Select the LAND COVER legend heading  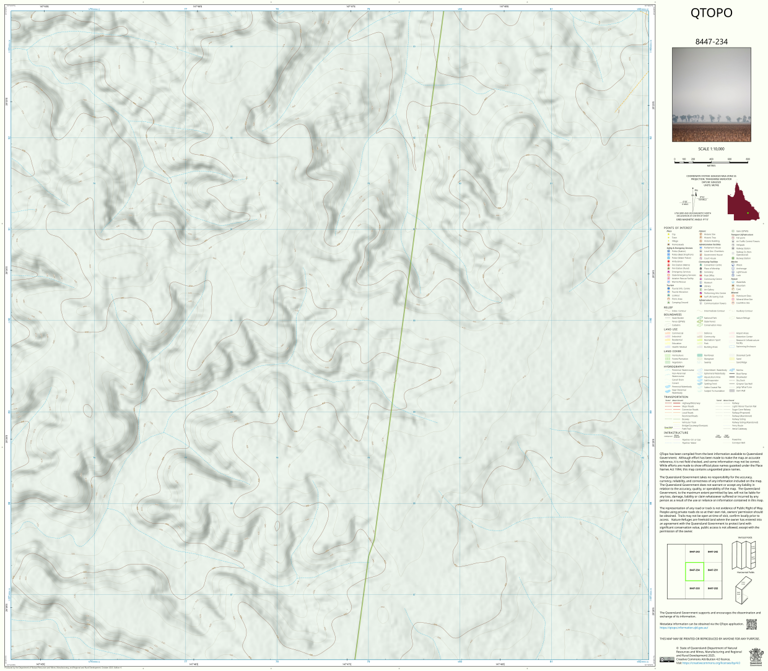pyautogui.click(x=672, y=351)
